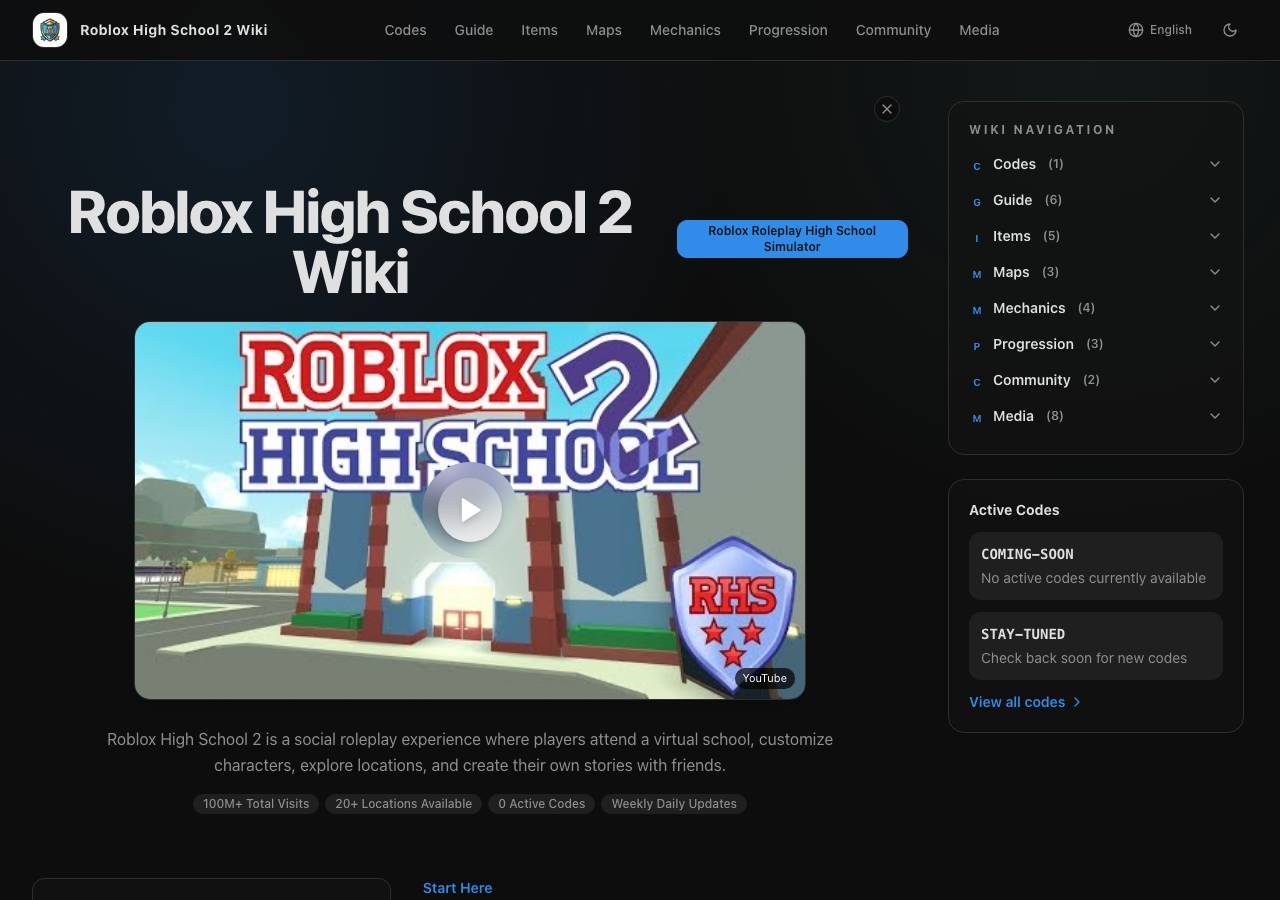Open Items in the top navigation
This screenshot has width=1280, height=900.
[539, 30]
